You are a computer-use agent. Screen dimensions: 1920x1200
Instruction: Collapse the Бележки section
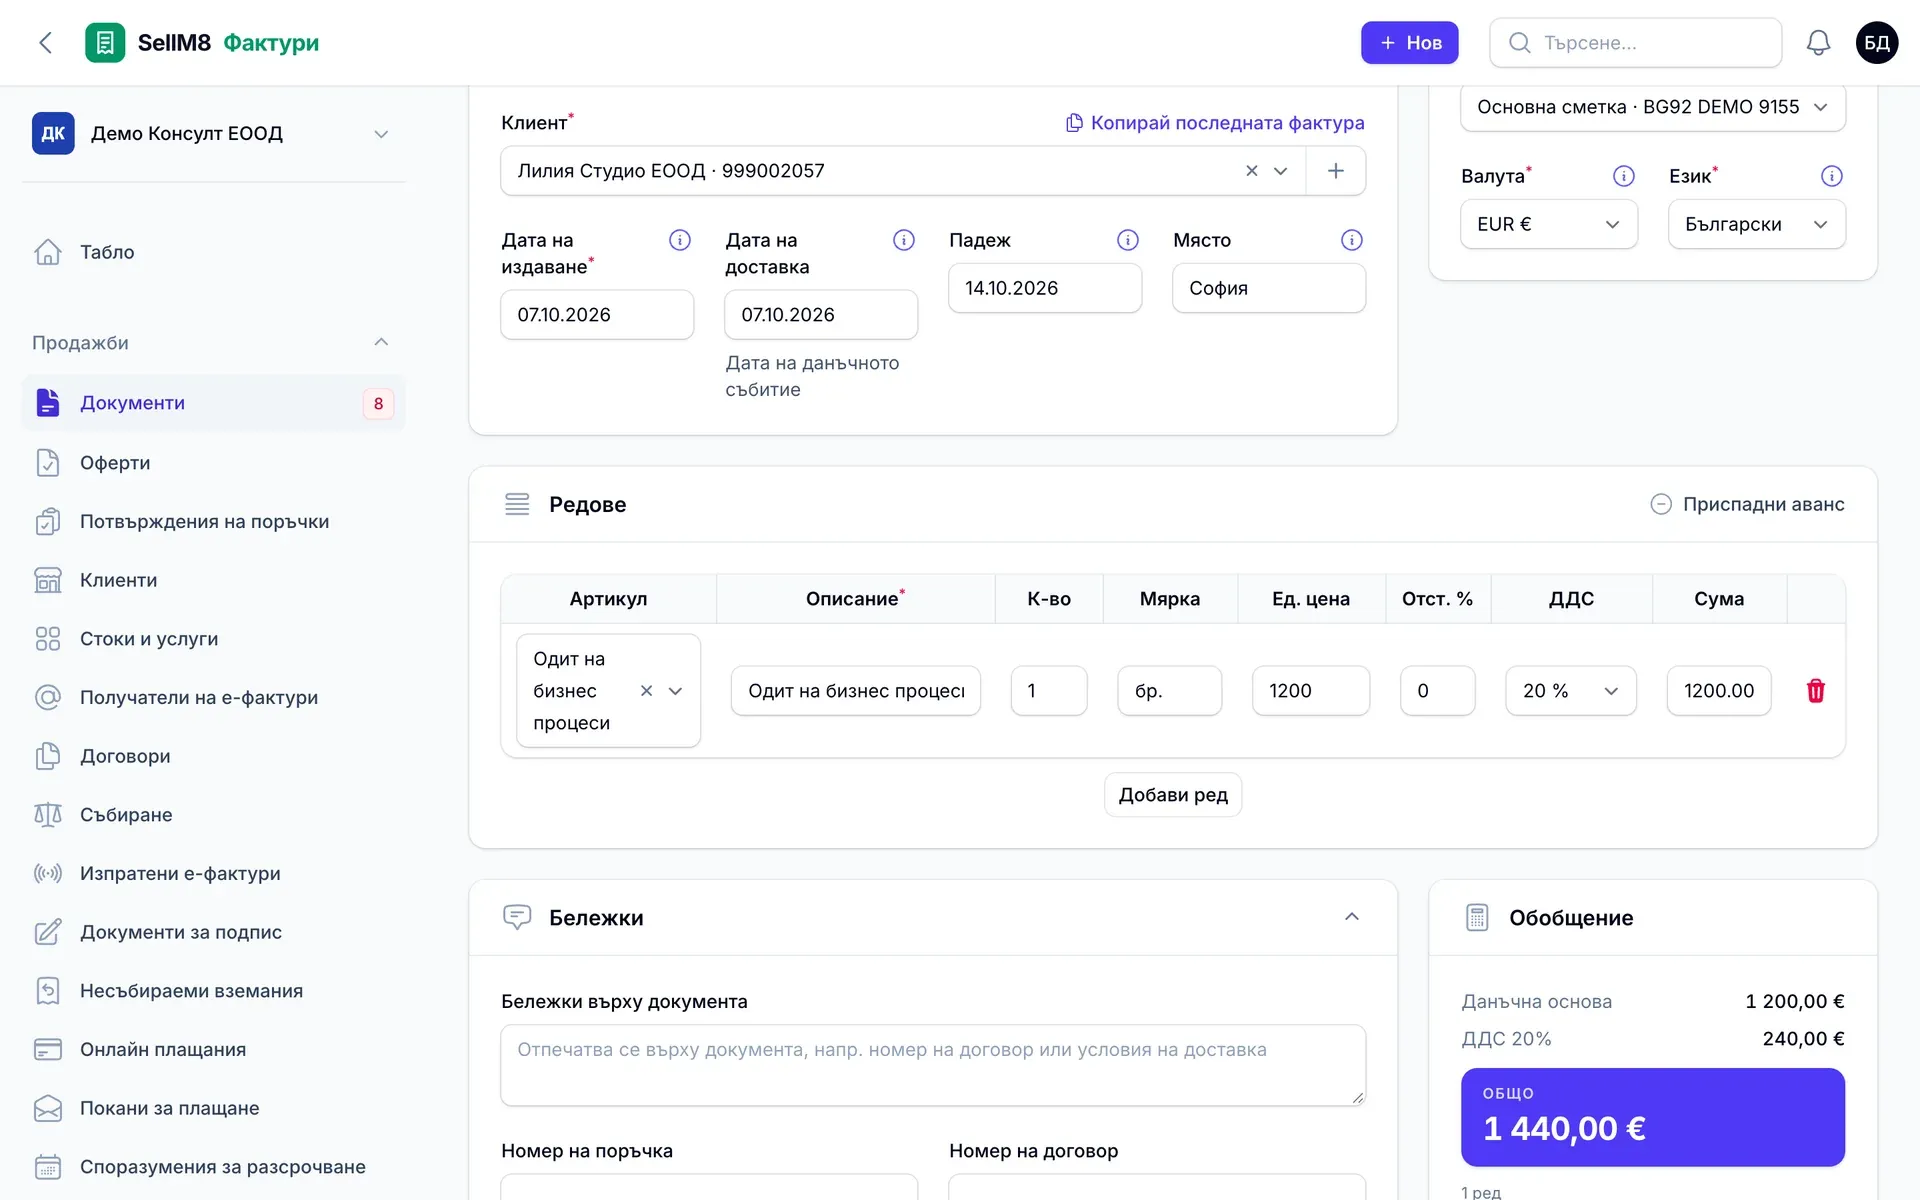[x=1352, y=917]
